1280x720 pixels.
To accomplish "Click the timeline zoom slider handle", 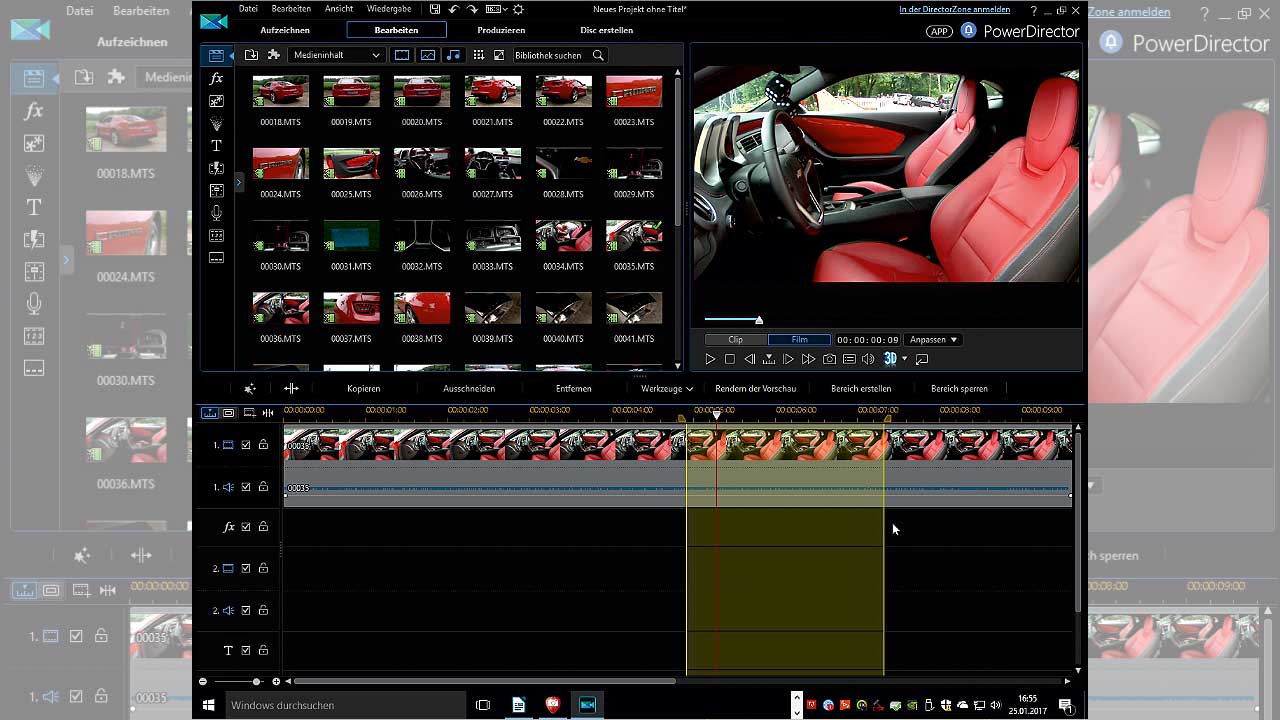I will [x=257, y=681].
